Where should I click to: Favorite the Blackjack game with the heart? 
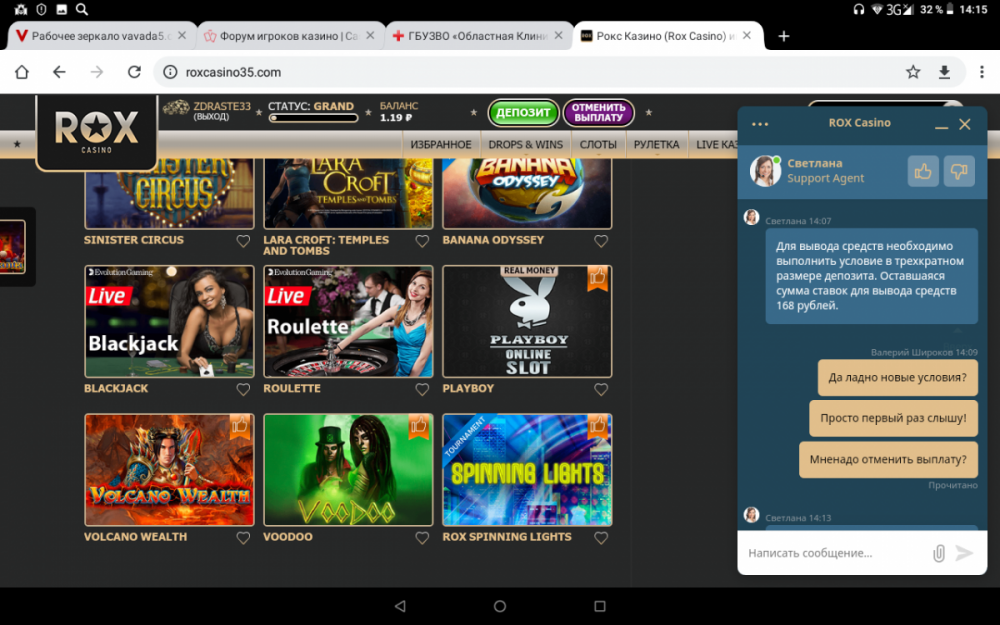243,389
